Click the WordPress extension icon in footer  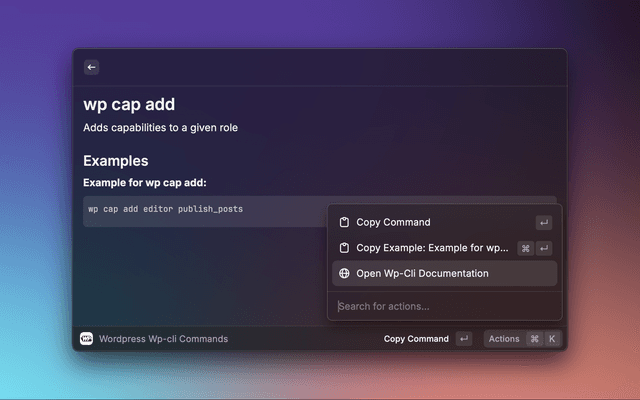pos(86,339)
